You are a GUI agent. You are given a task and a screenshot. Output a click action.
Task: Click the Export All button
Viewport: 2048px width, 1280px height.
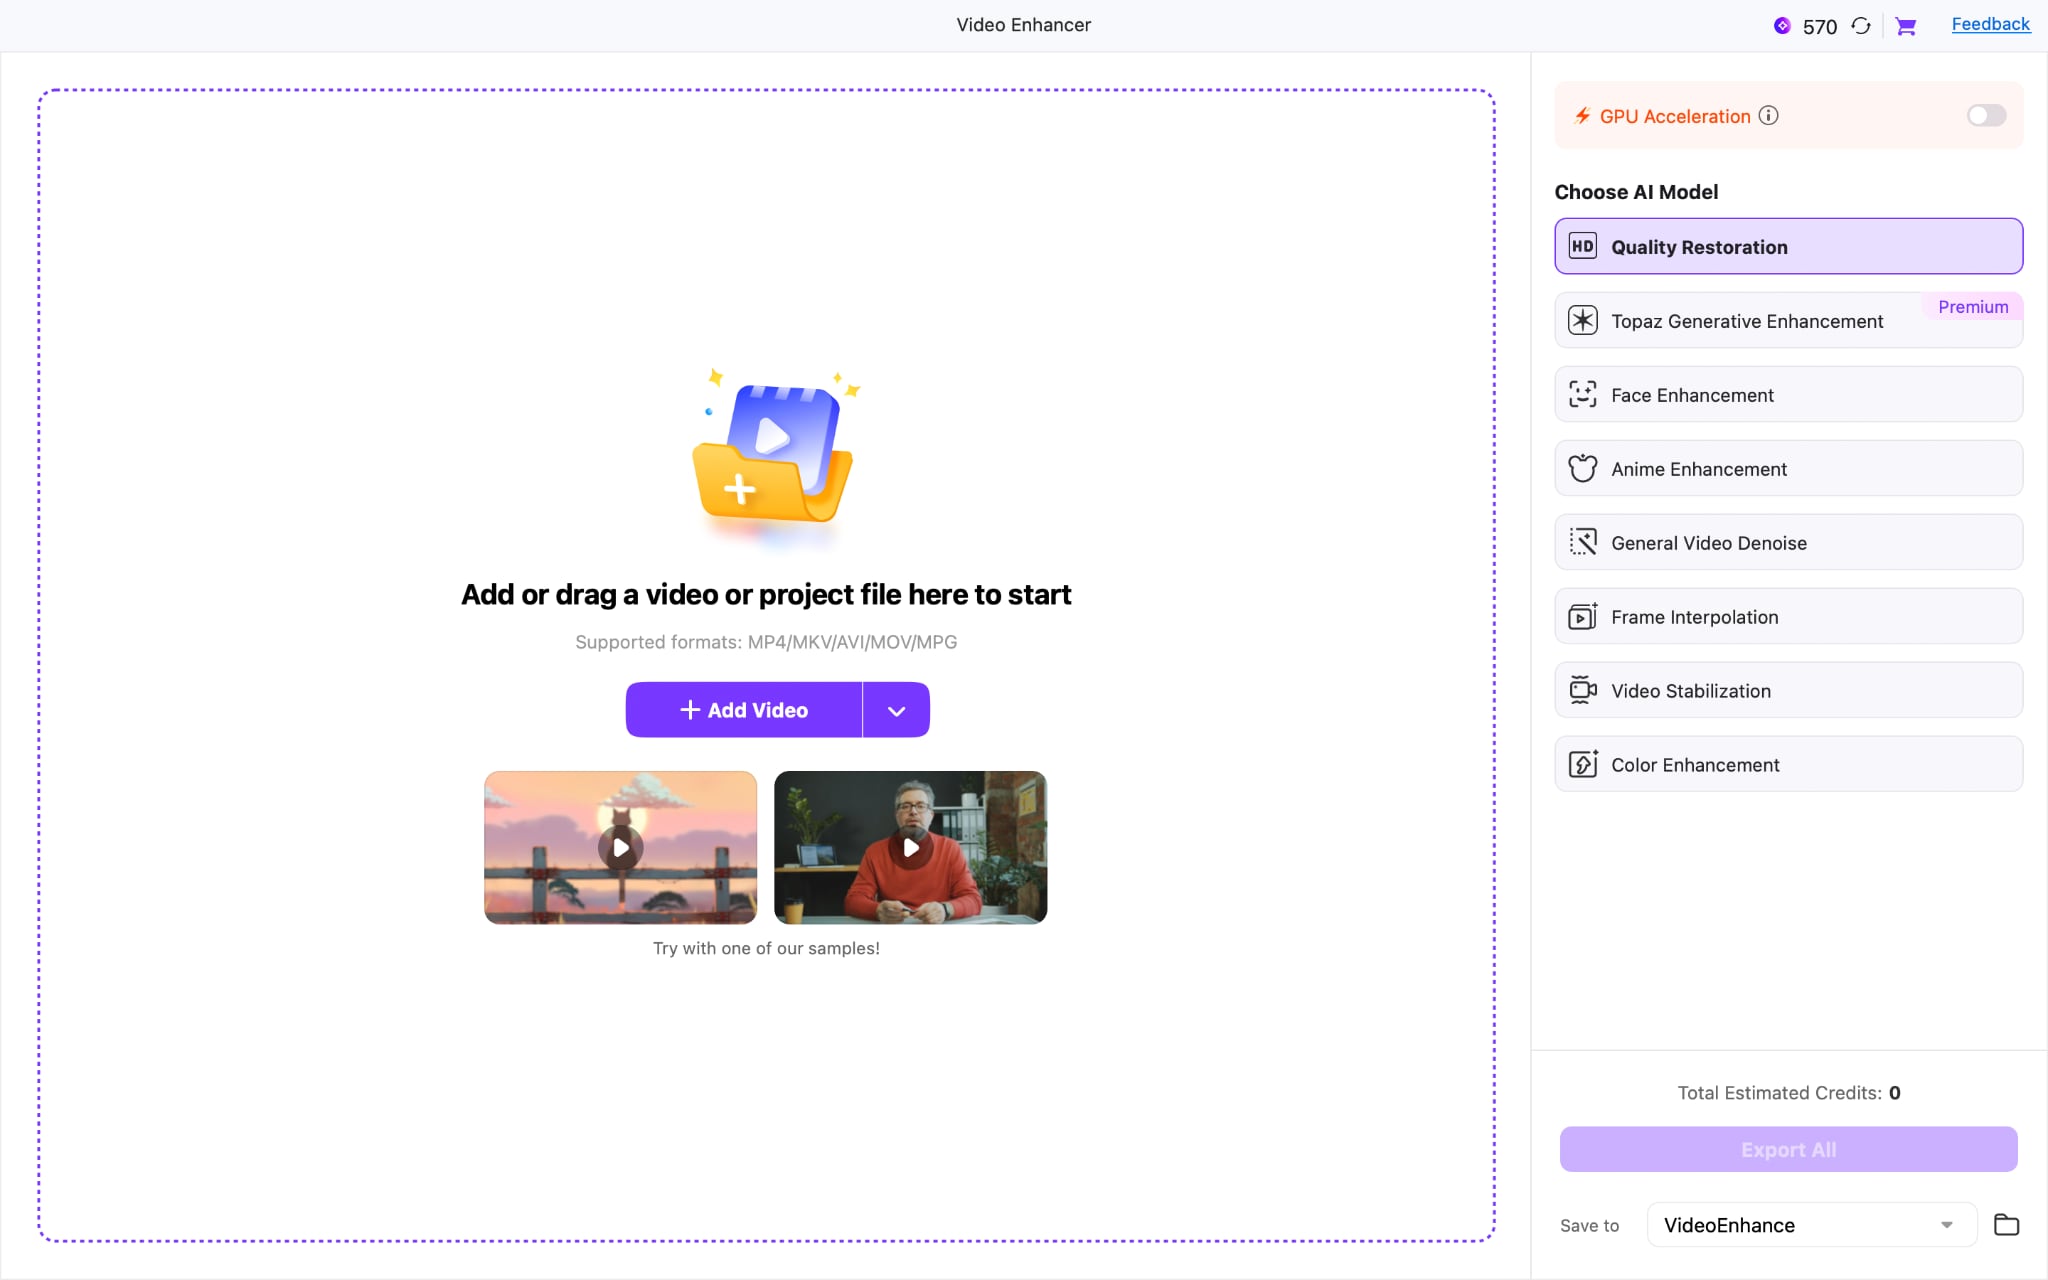1787,1149
